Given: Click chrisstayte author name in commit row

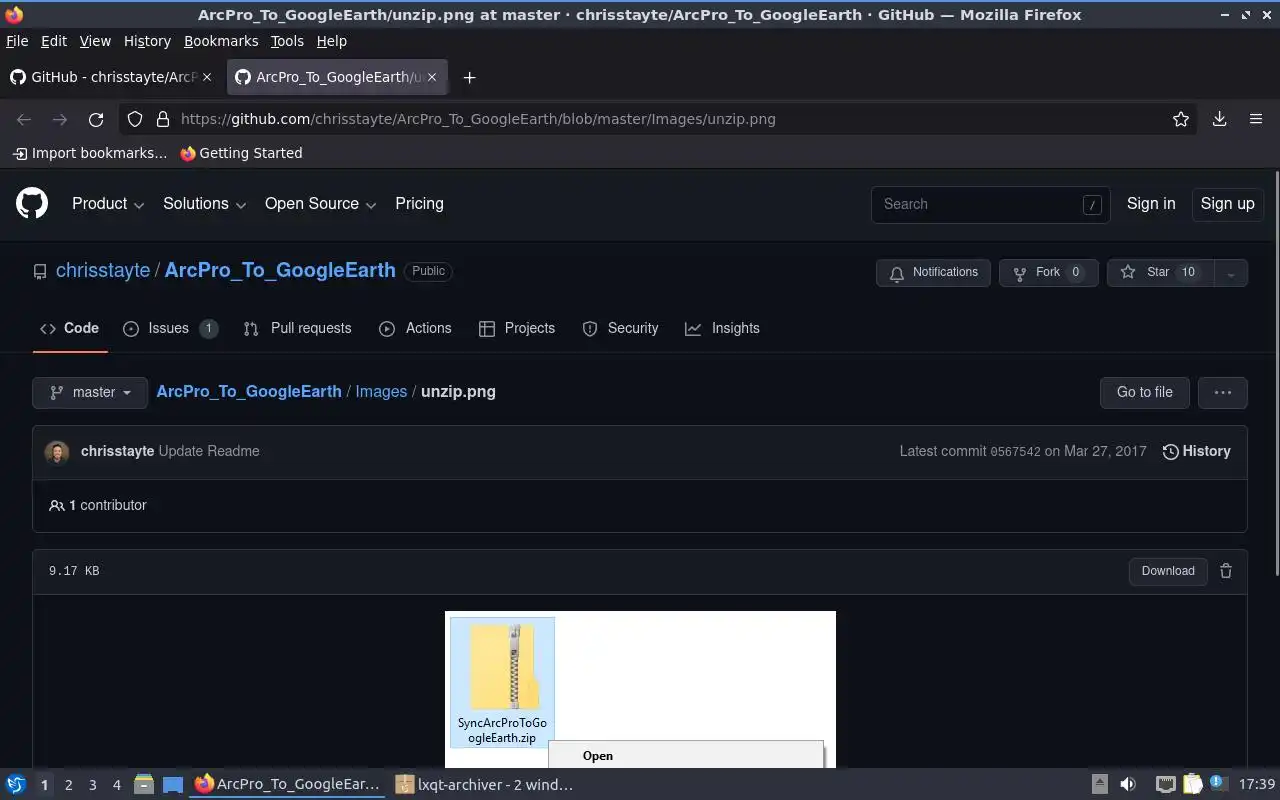Looking at the screenshot, I should [117, 451].
